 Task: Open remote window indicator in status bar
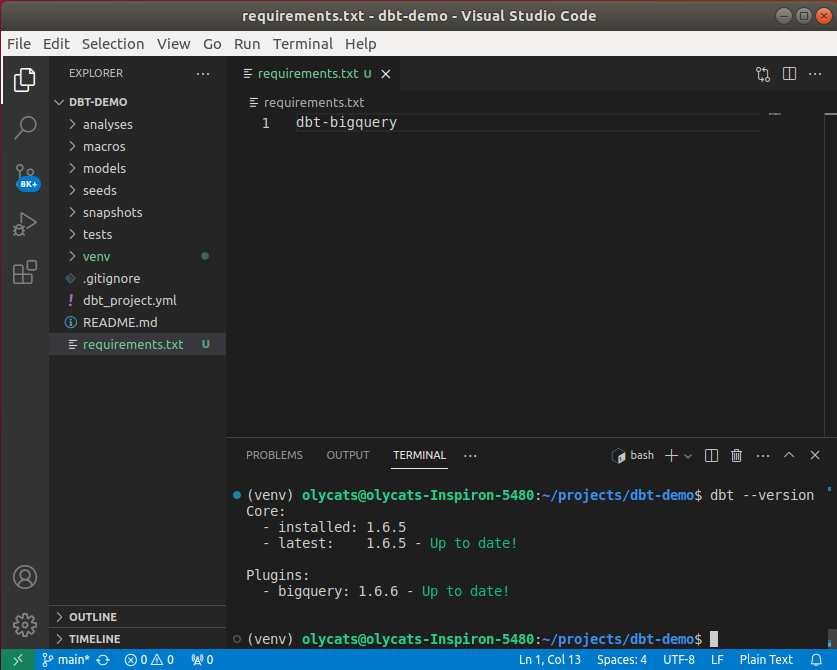click(18, 660)
